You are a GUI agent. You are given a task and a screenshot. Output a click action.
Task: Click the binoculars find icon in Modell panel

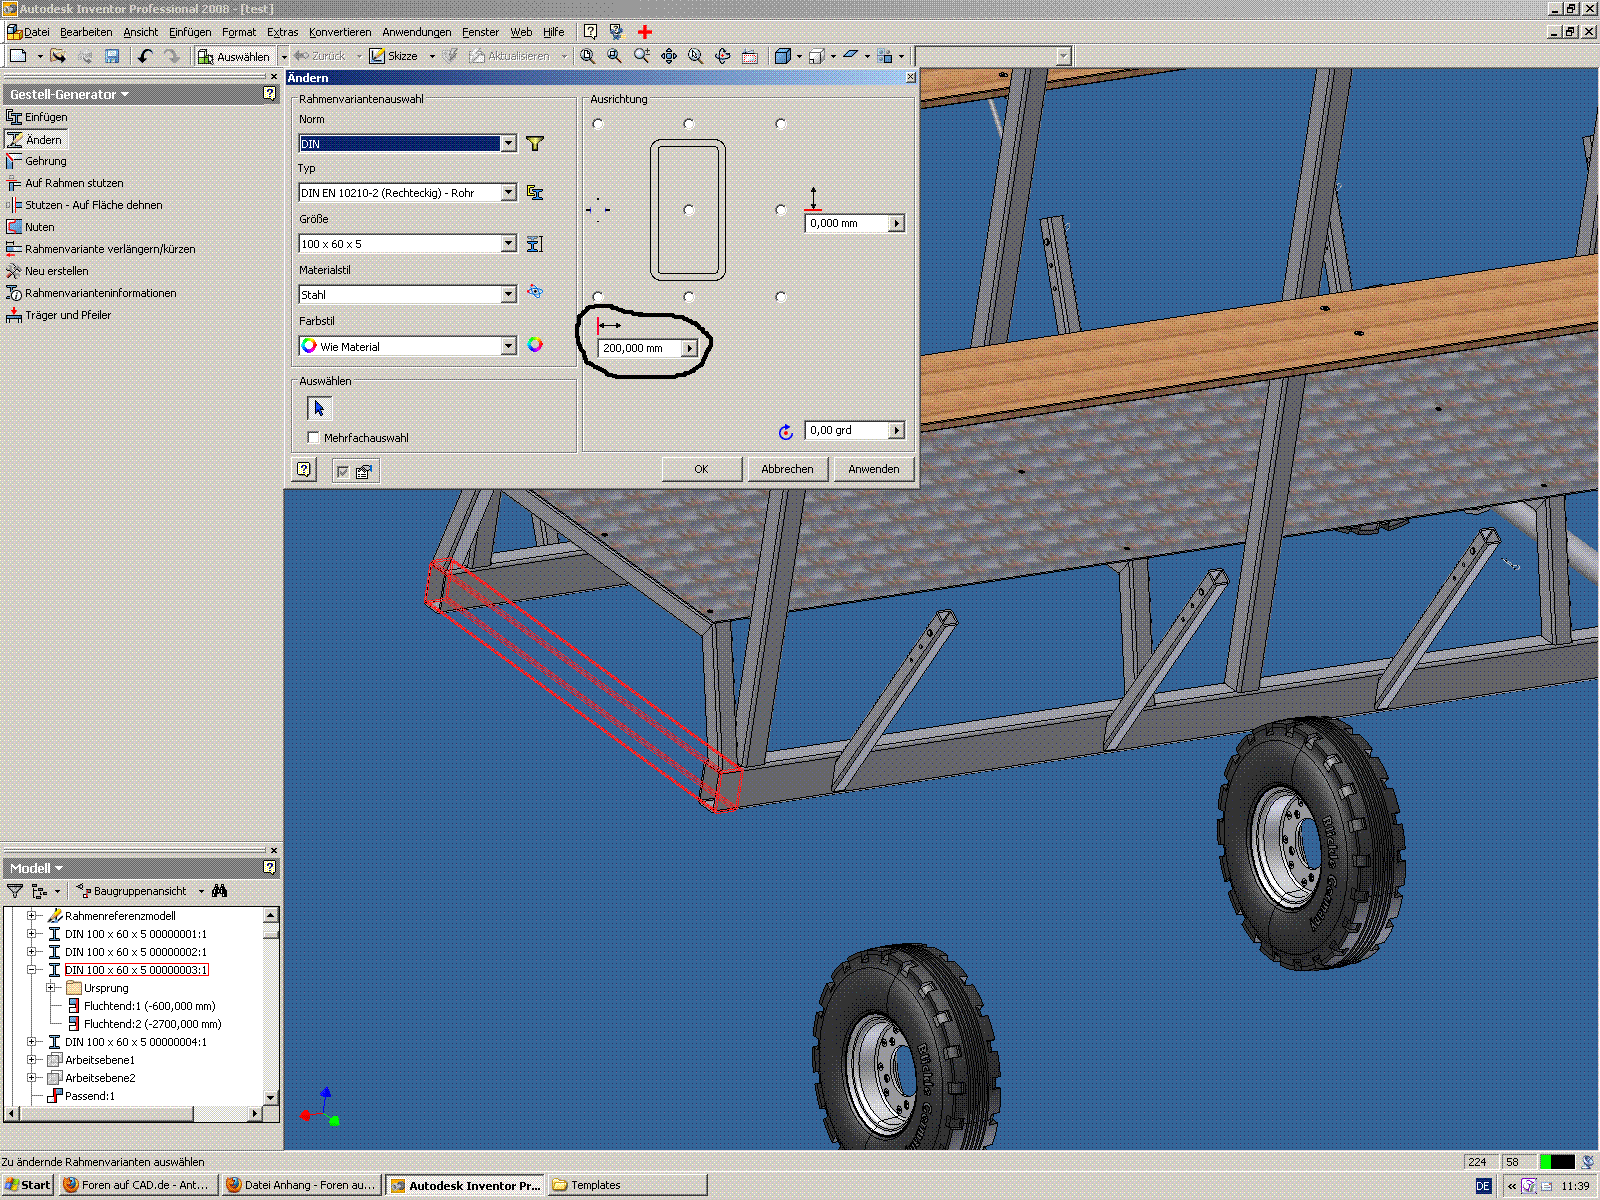(220, 891)
